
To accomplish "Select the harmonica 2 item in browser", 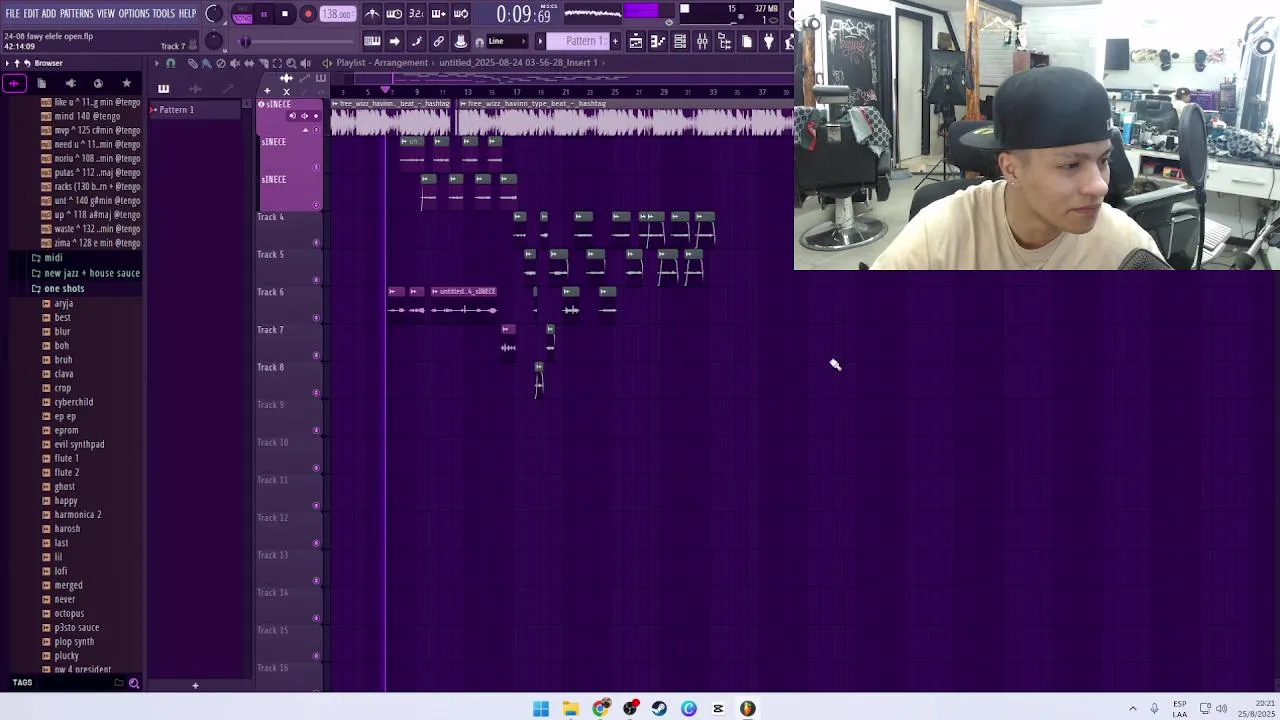I will point(77,515).
